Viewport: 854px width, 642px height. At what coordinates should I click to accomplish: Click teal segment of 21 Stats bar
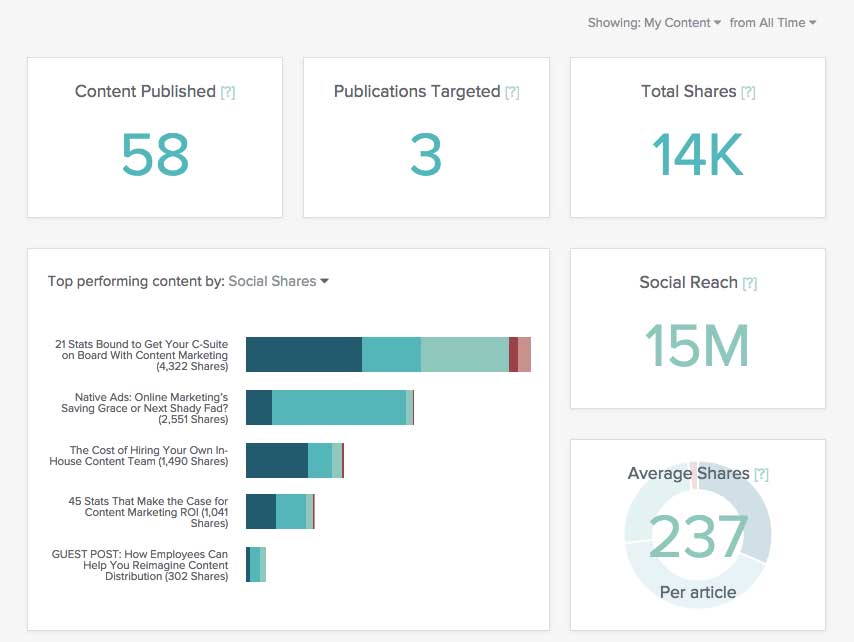tap(391, 354)
